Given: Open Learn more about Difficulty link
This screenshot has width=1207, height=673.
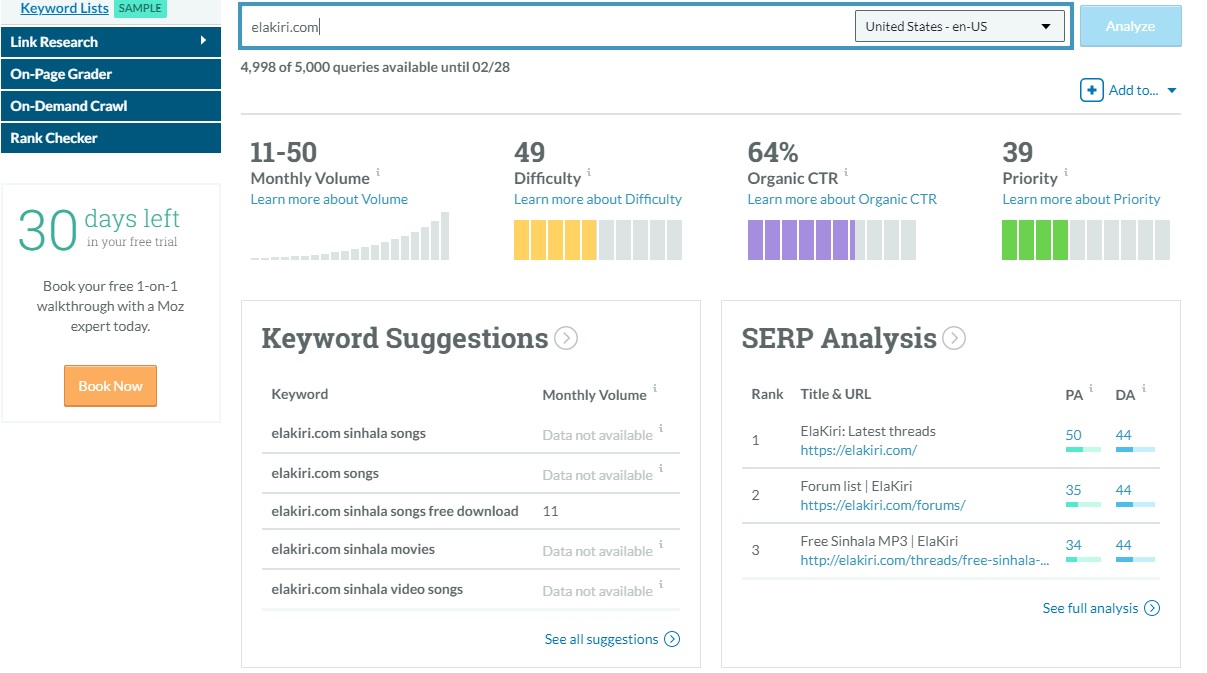Looking at the screenshot, I should point(598,199).
